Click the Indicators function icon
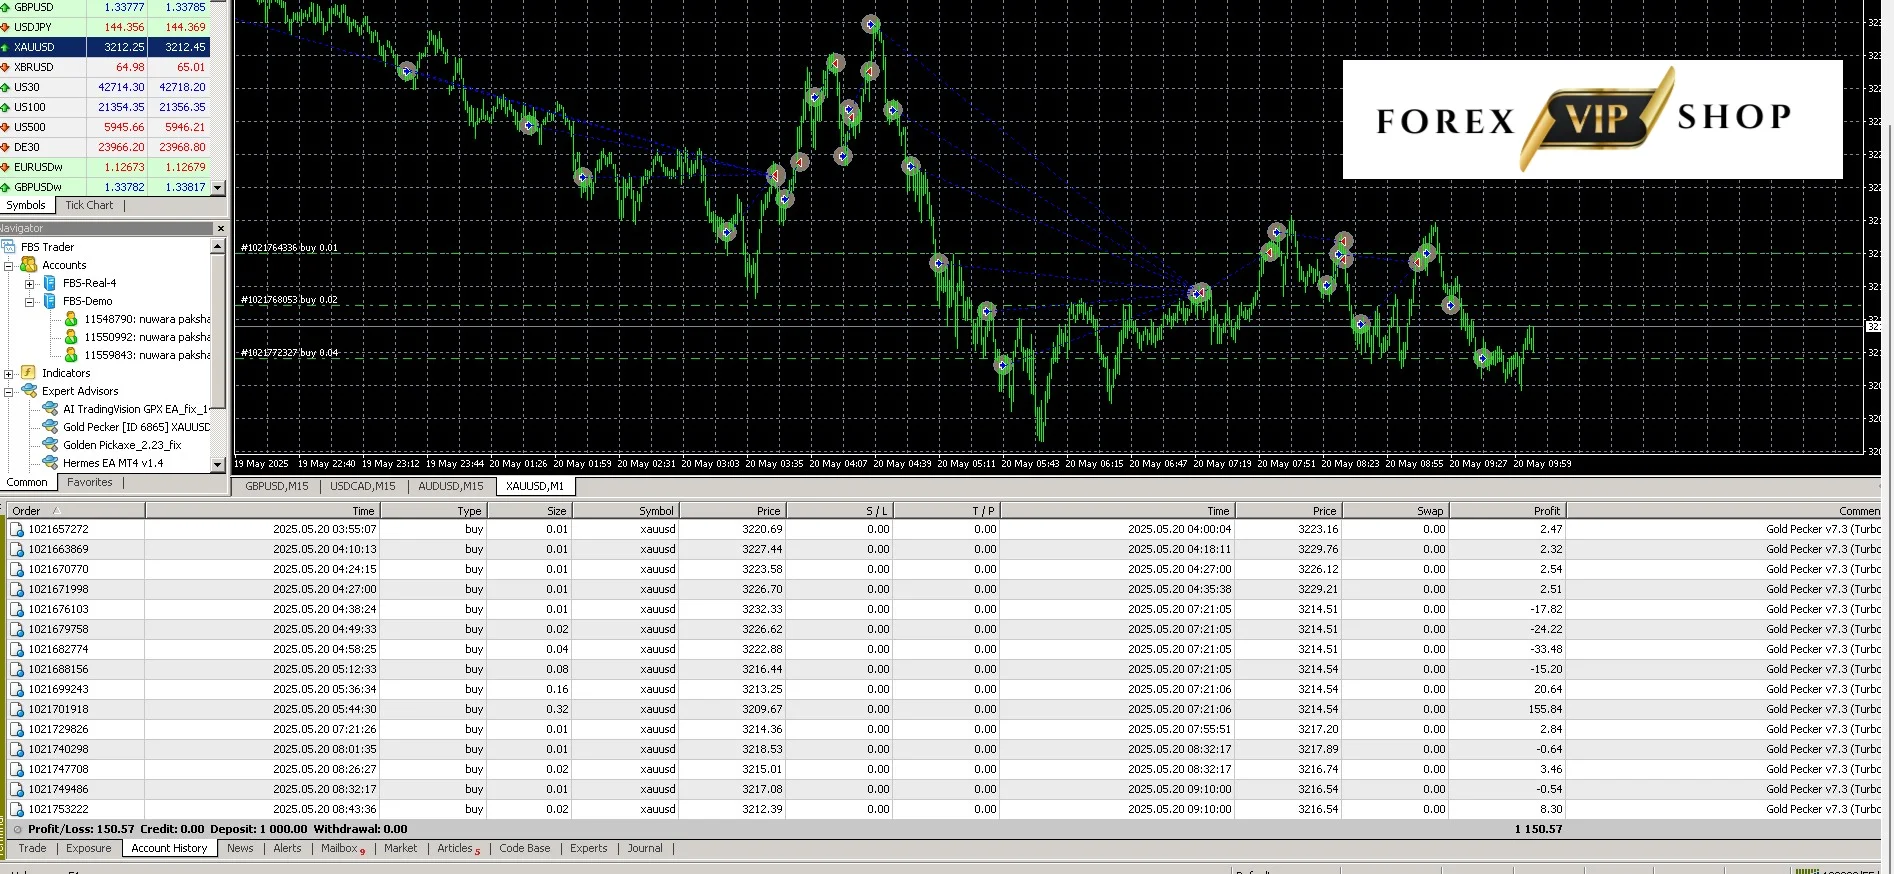The width and height of the screenshot is (1894, 874). click(29, 373)
